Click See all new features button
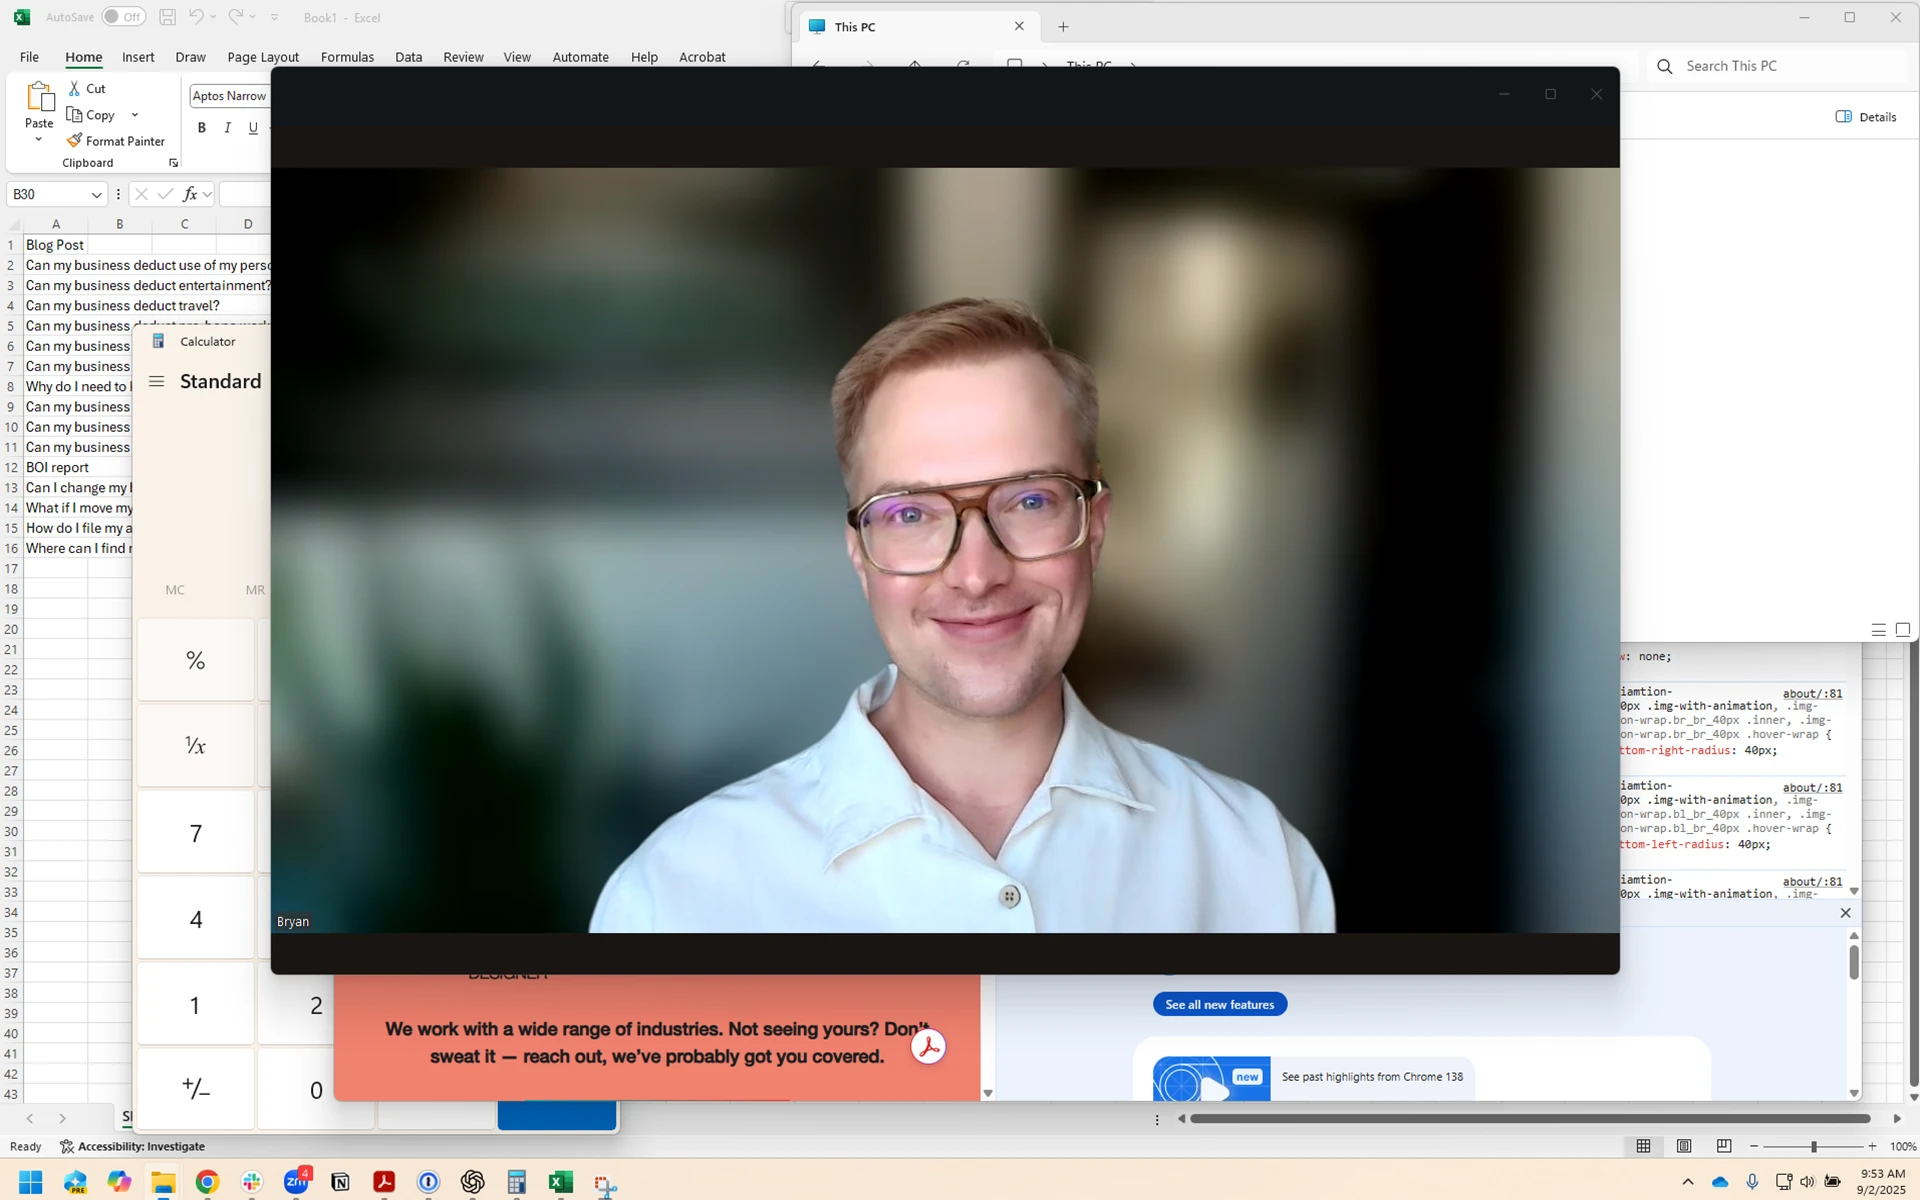The height and width of the screenshot is (1200, 1920). (1219, 1004)
